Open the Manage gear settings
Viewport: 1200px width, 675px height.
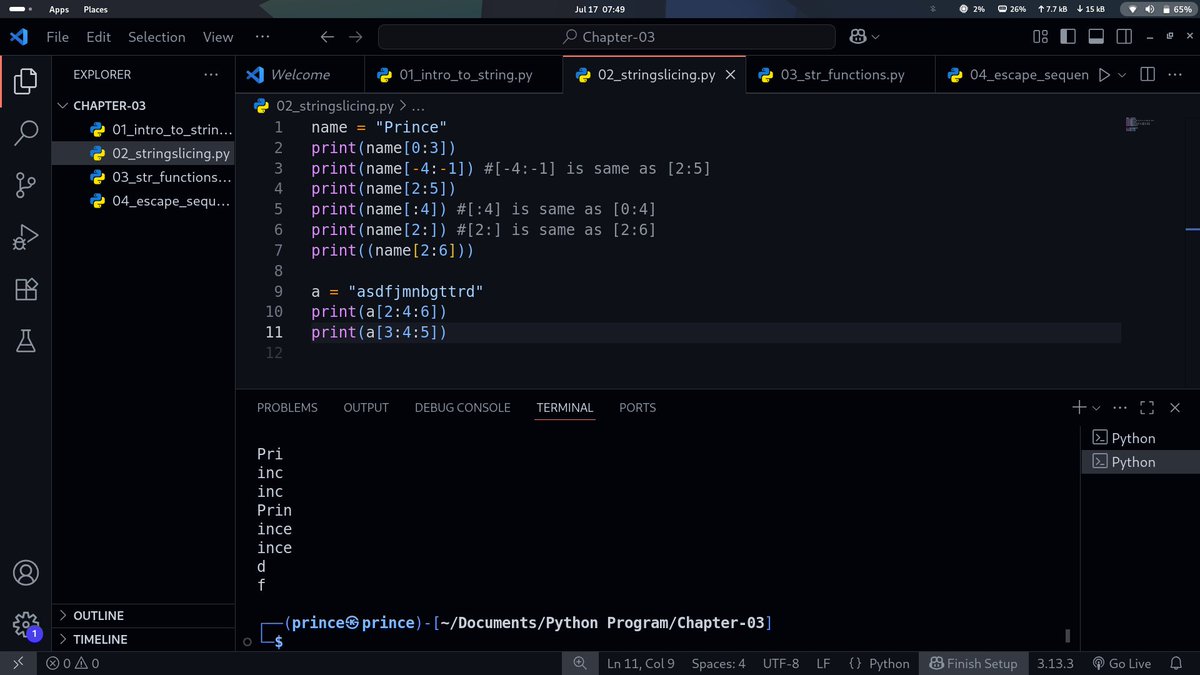tap(26, 625)
